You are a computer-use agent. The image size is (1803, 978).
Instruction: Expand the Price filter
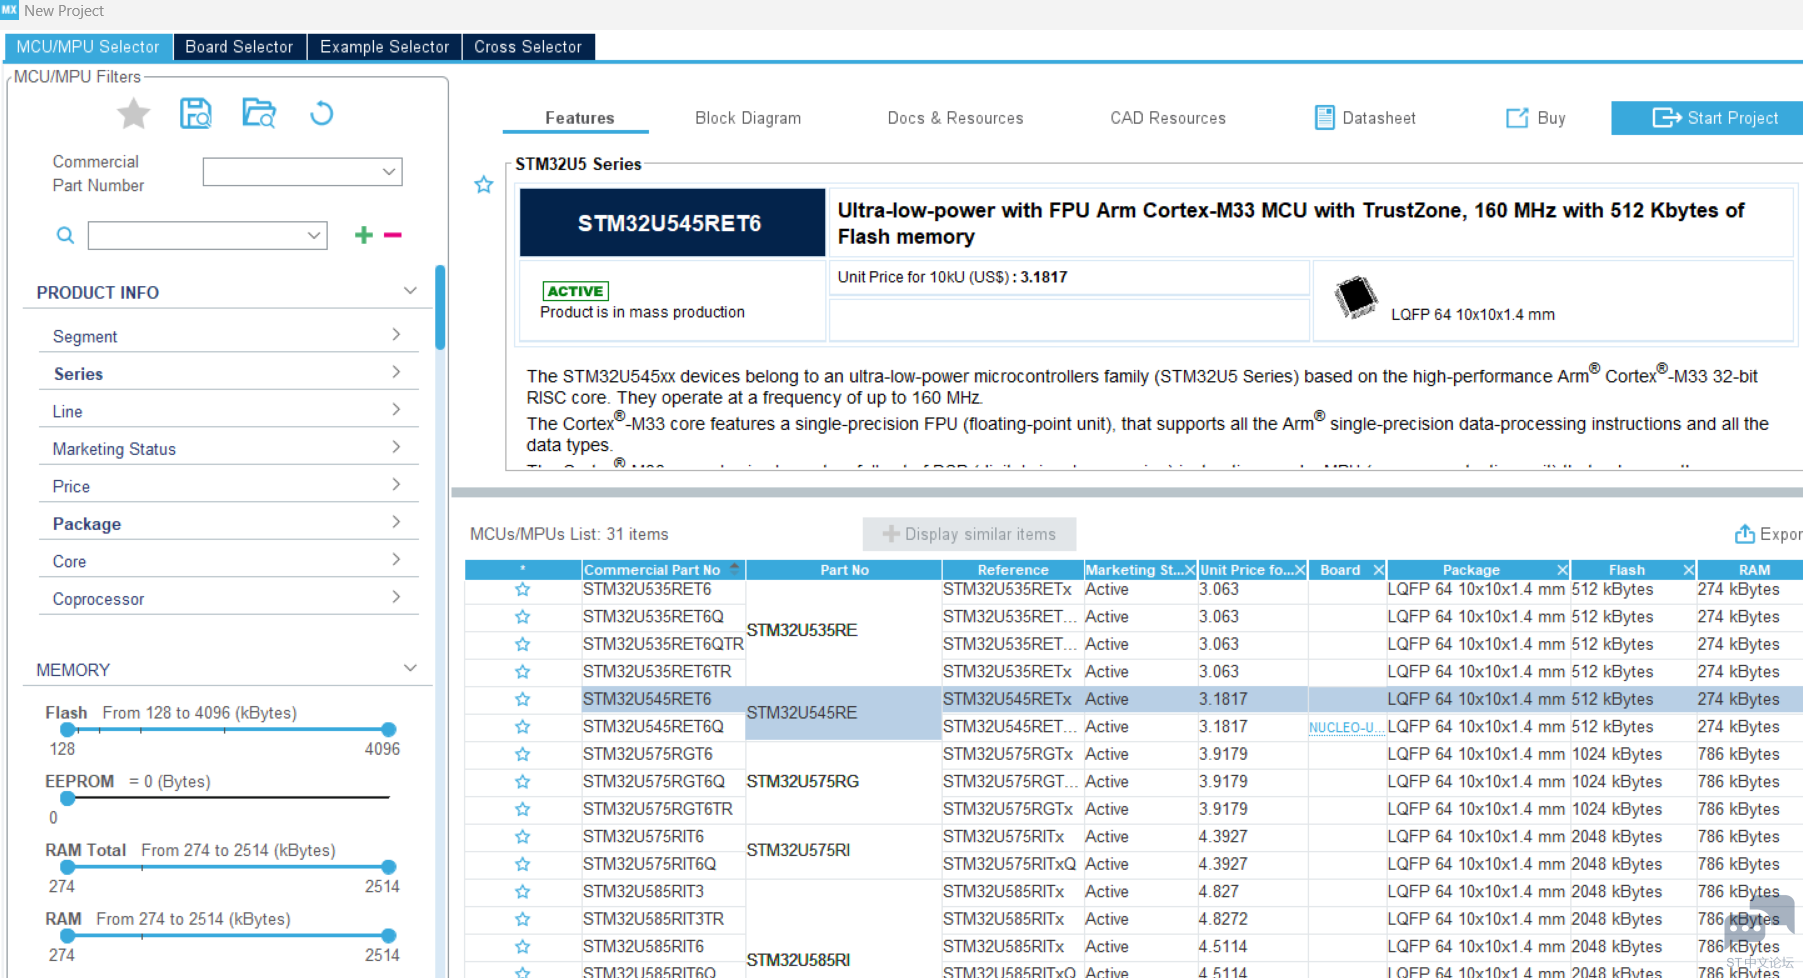[396, 485]
